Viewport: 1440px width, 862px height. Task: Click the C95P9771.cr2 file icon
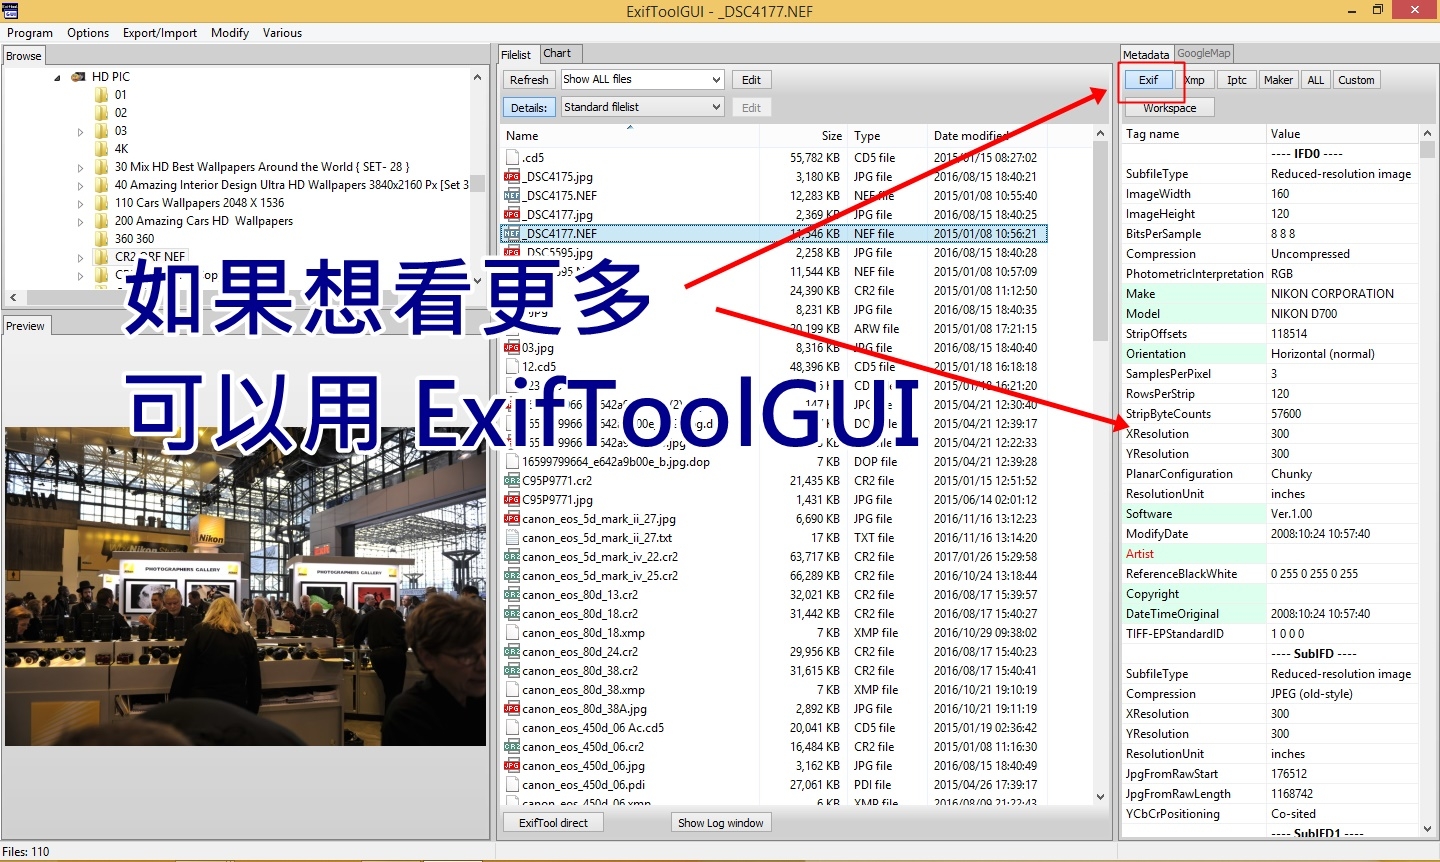[512, 480]
